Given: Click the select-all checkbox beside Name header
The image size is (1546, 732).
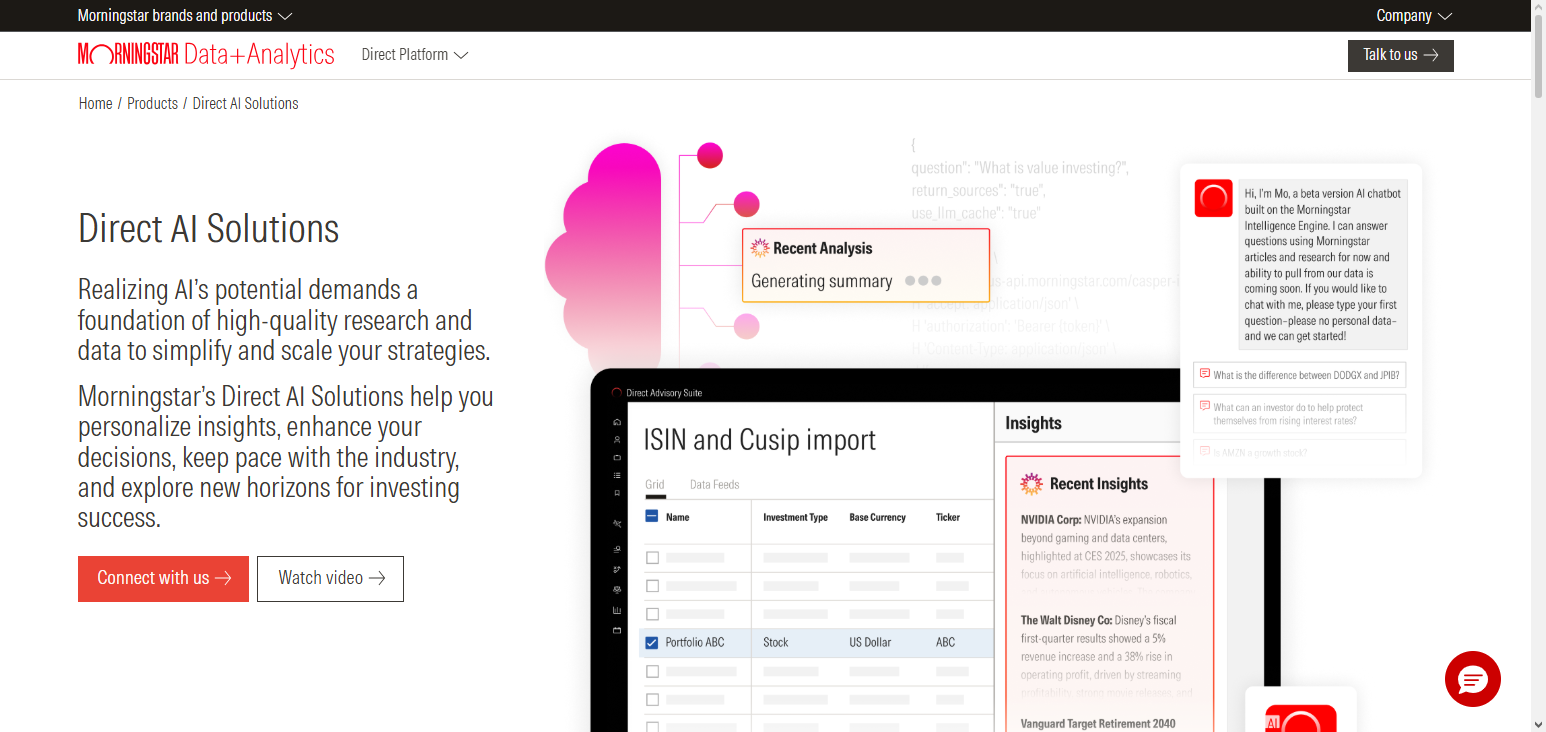Looking at the screenshot, I should [x=653, y=517].
